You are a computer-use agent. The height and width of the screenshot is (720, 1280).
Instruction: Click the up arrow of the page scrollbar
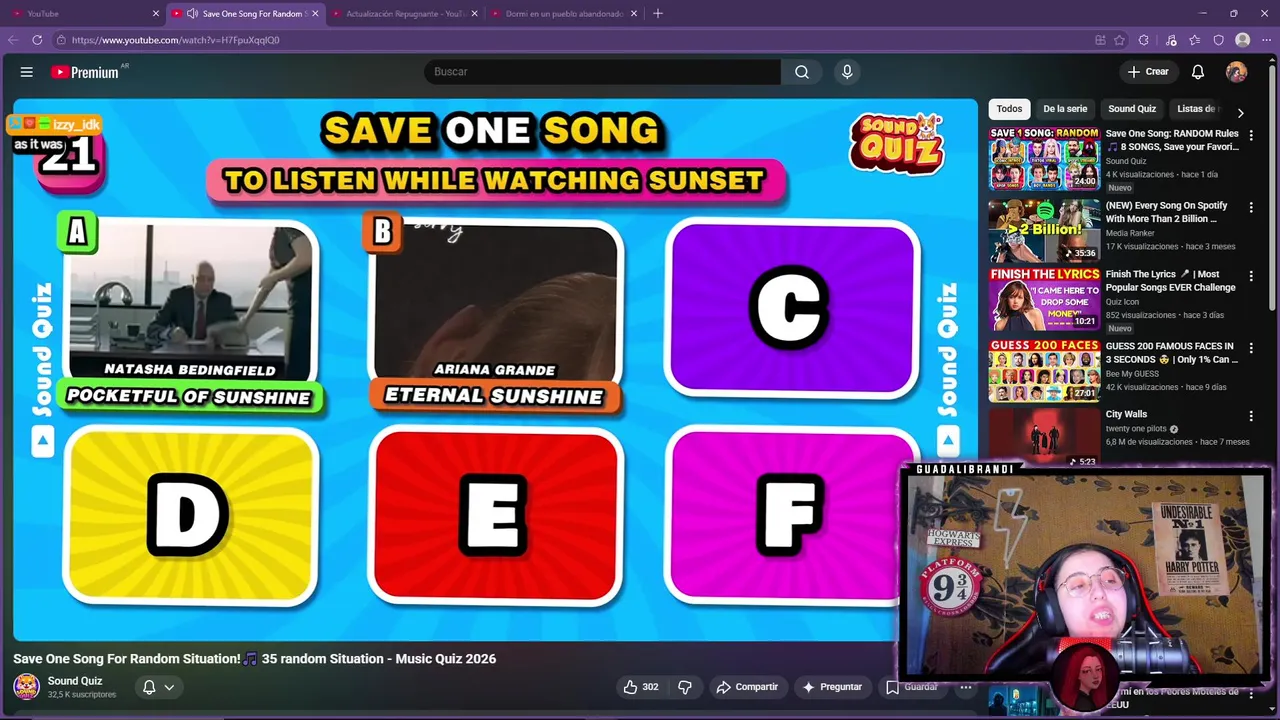[1274, 62]
